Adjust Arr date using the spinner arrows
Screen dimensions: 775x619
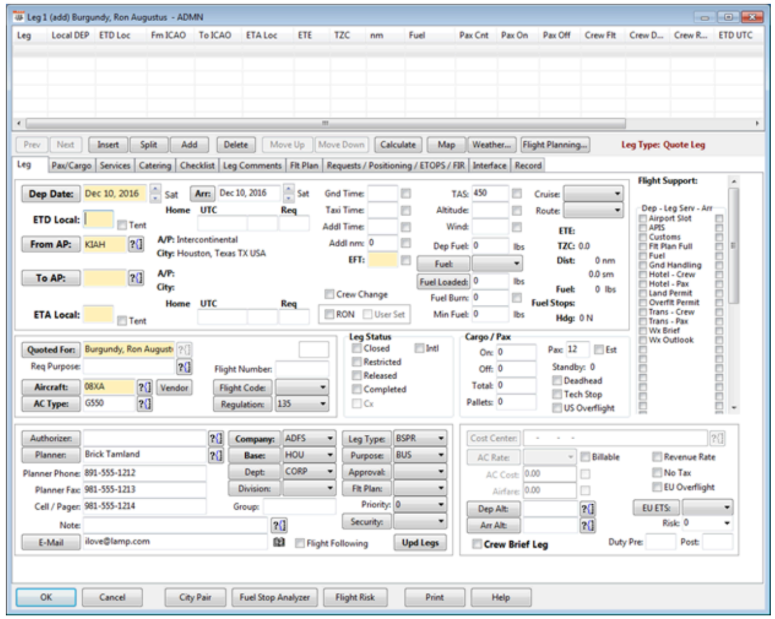(289, 193)
